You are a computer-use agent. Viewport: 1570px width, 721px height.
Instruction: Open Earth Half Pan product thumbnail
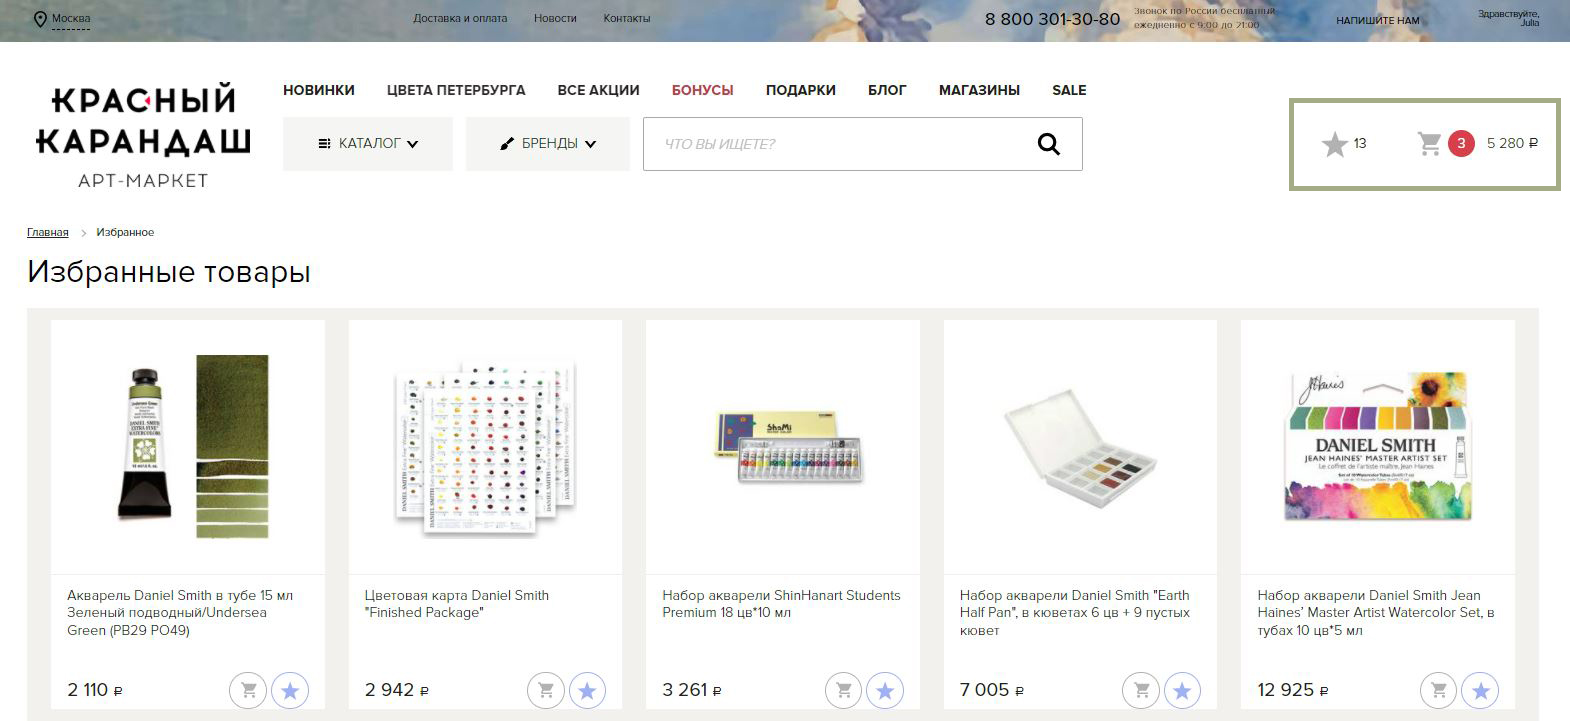[1080, 448]
